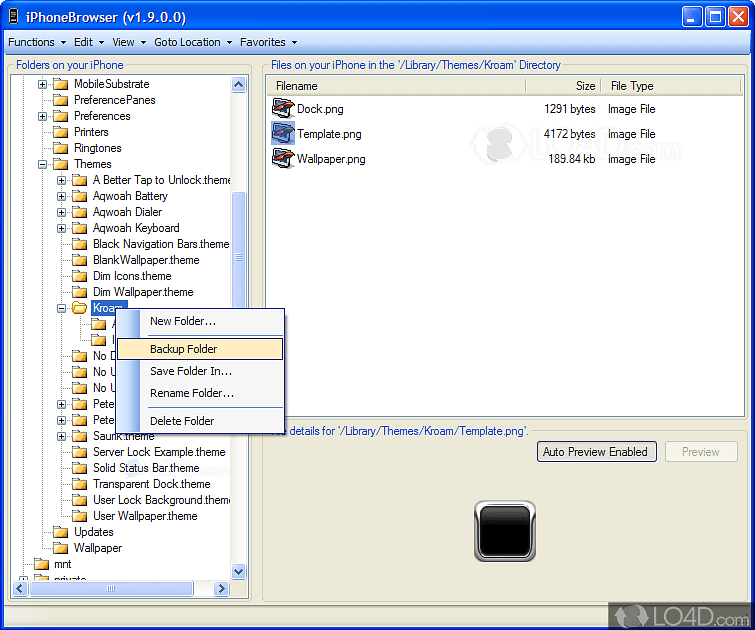Click the PreferencePanes folder icon

(61, 100)
